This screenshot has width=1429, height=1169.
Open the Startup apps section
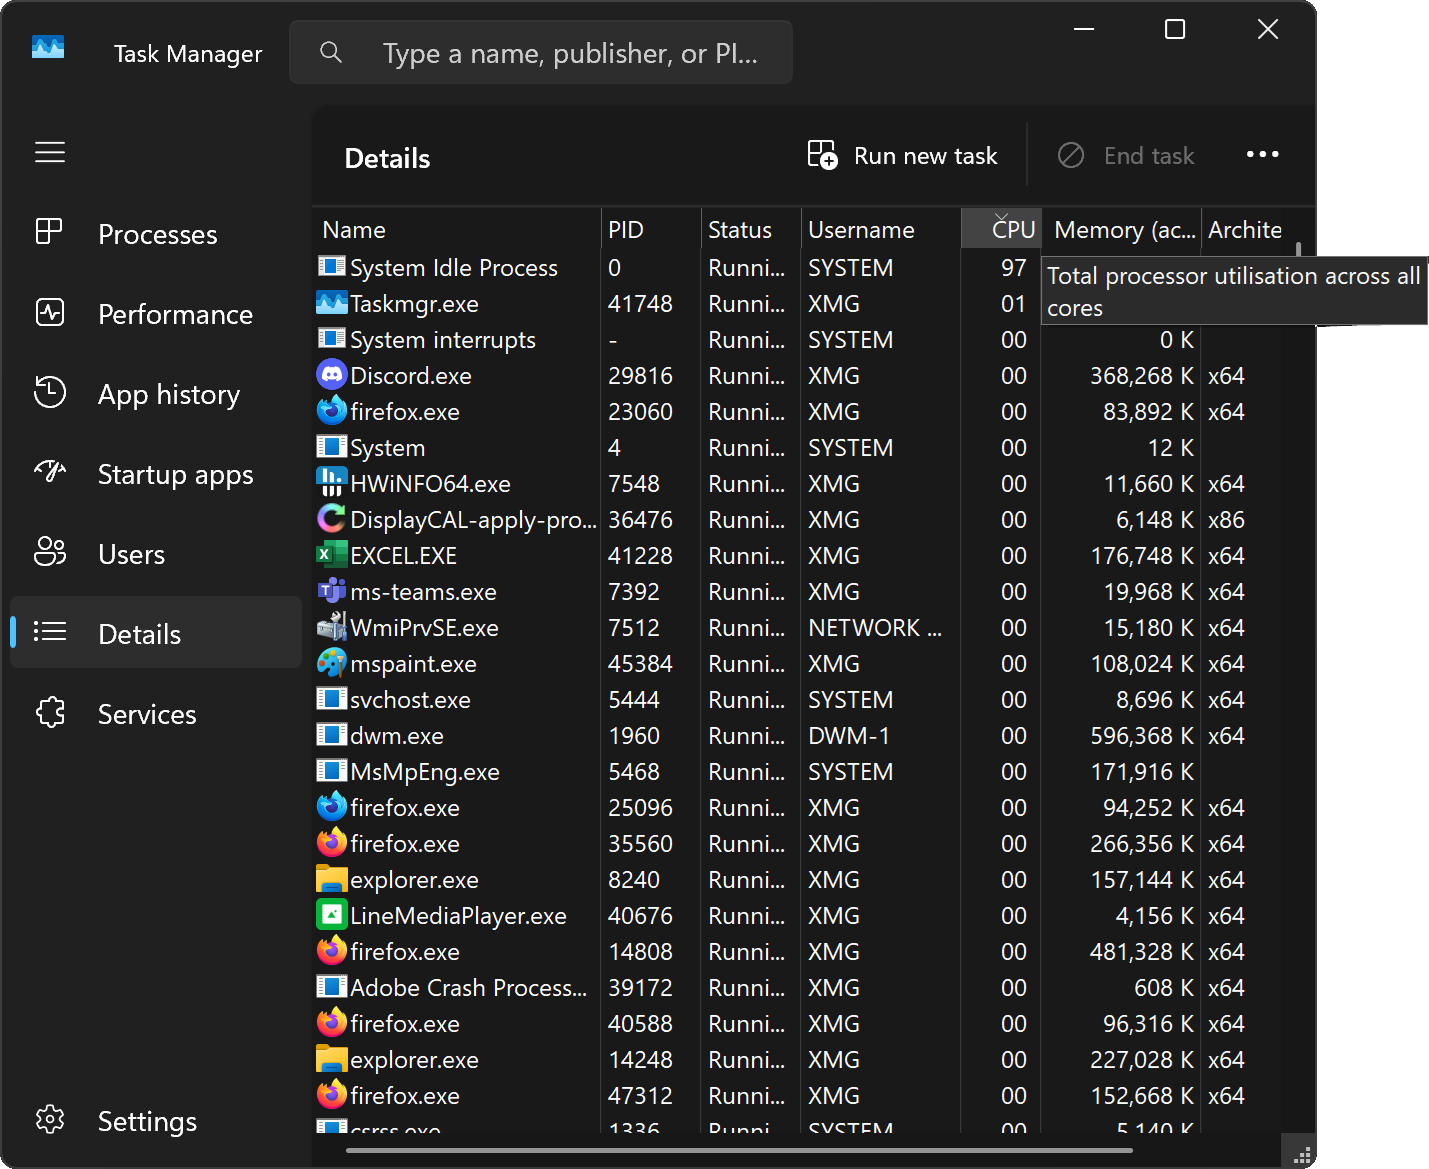175,474
